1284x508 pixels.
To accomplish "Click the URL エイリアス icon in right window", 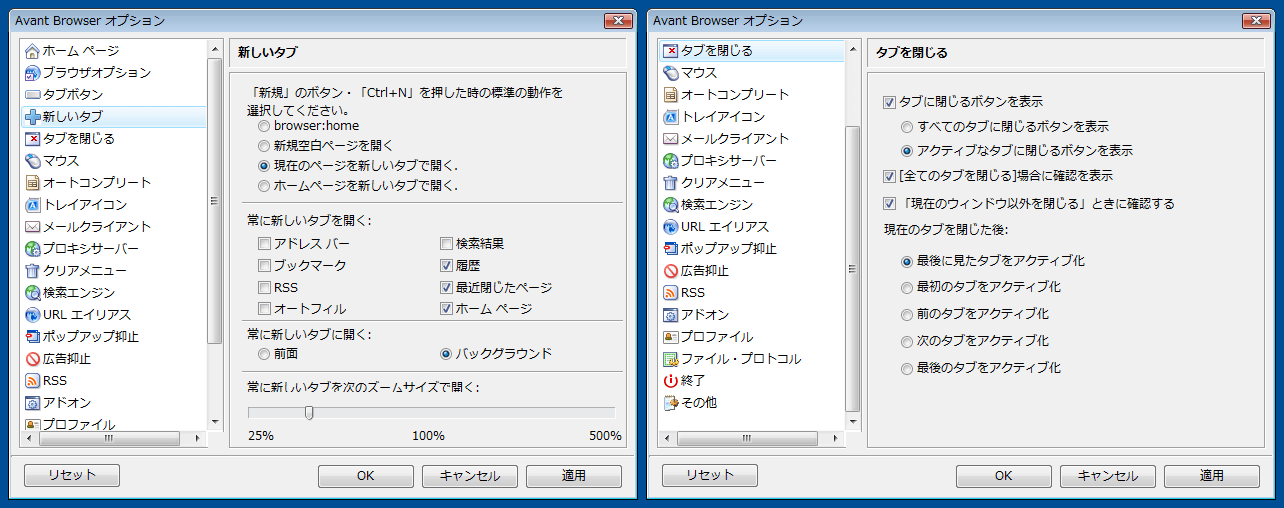I will click(671, 227).
